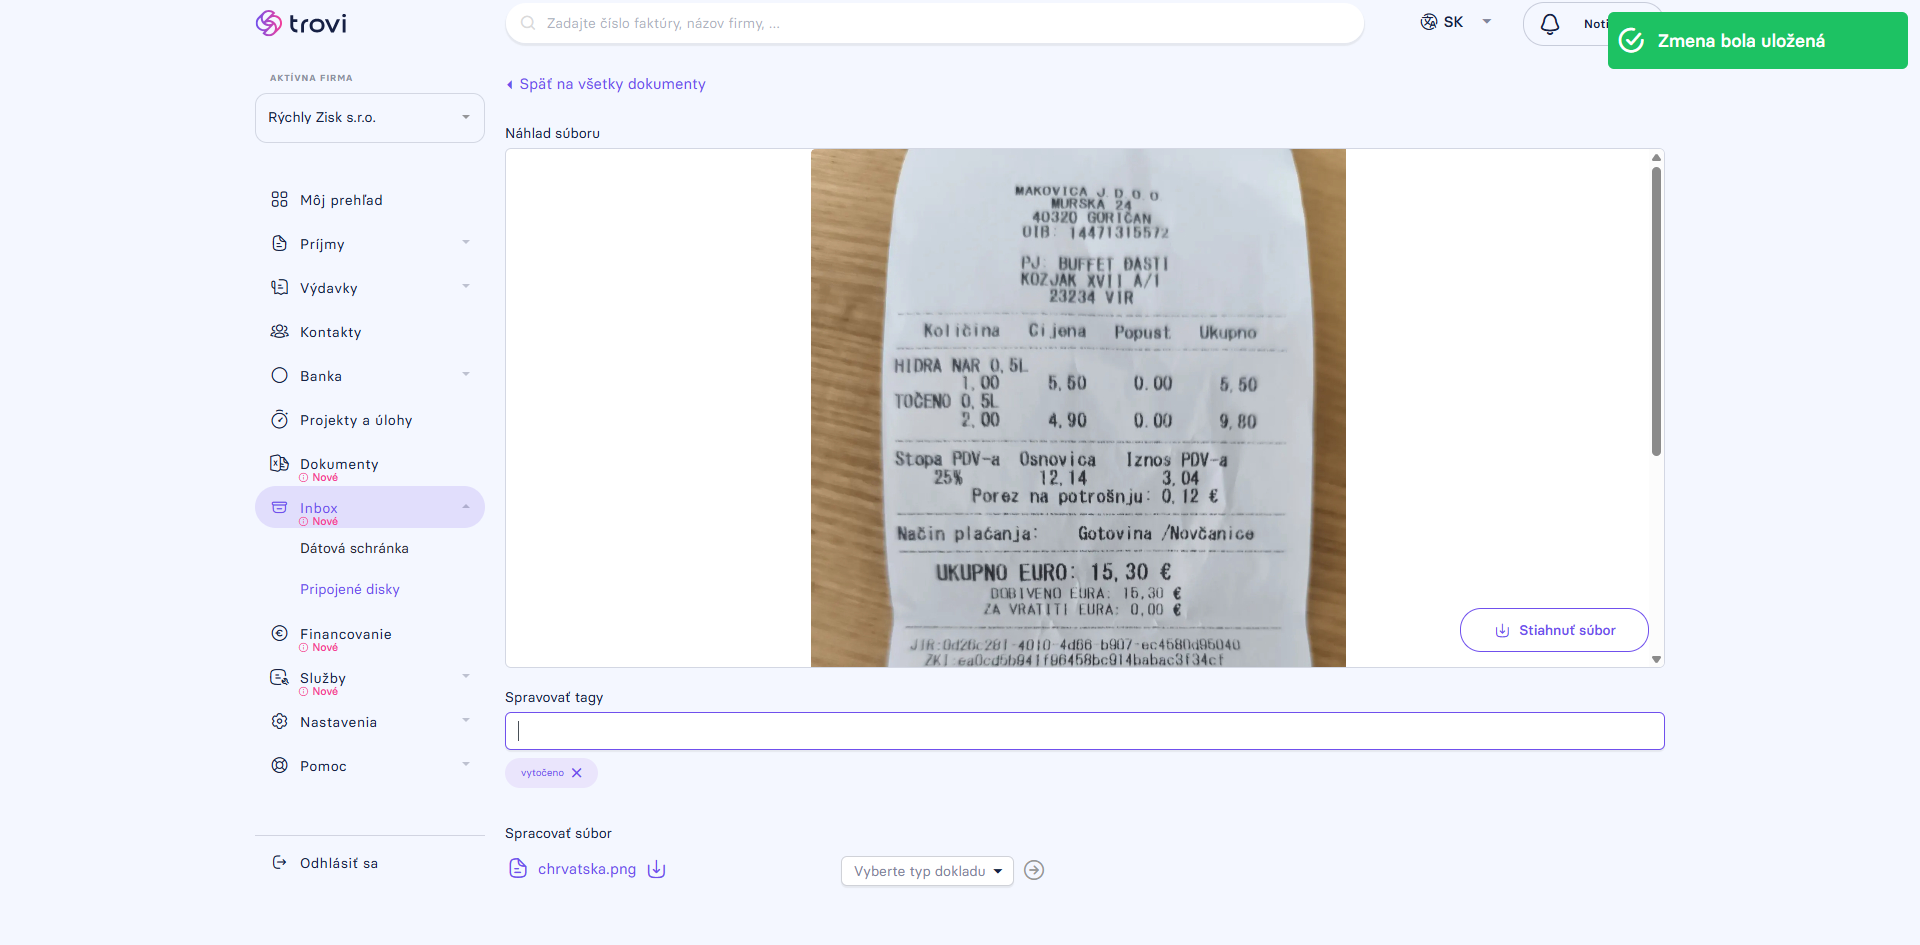Click the Financovanie euro icon
The height and width of the screenshot is (945, 1920).
279,633
